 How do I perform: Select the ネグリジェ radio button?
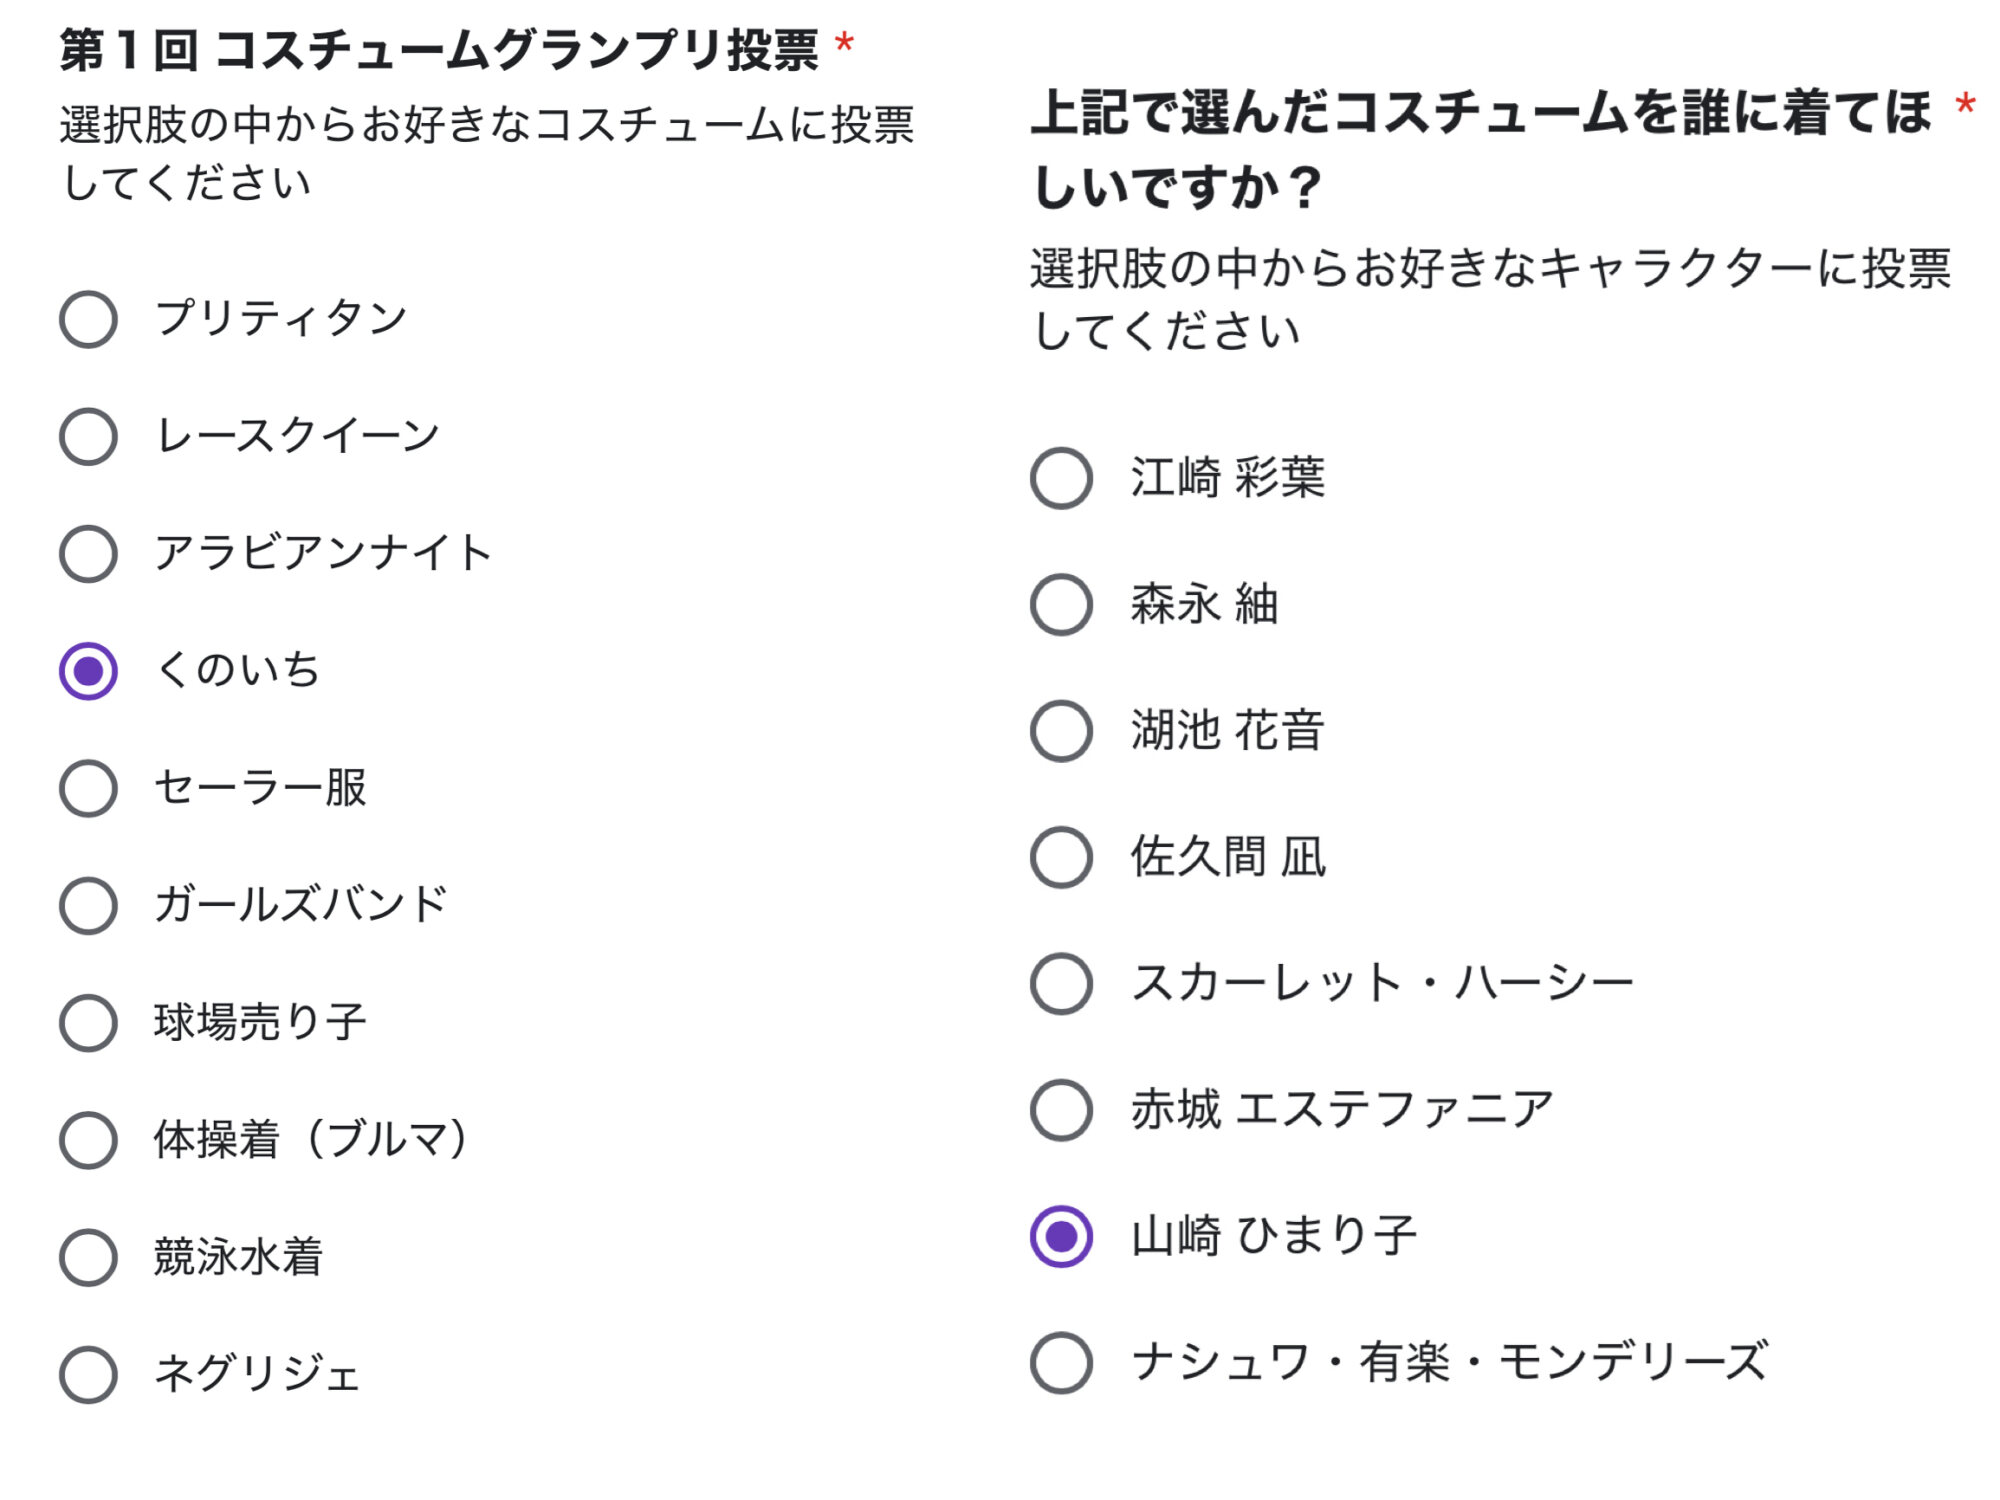pyautogui.click(x=89, y=1374)
